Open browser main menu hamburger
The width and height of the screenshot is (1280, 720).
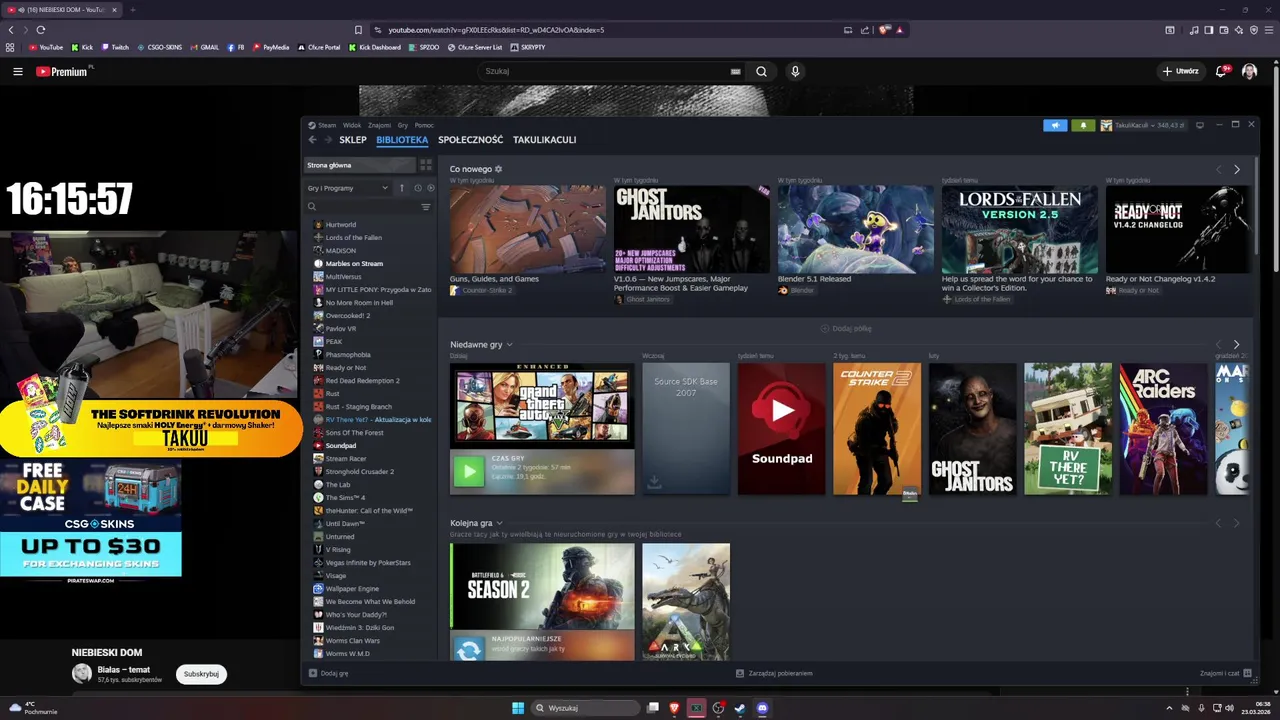1268,30
